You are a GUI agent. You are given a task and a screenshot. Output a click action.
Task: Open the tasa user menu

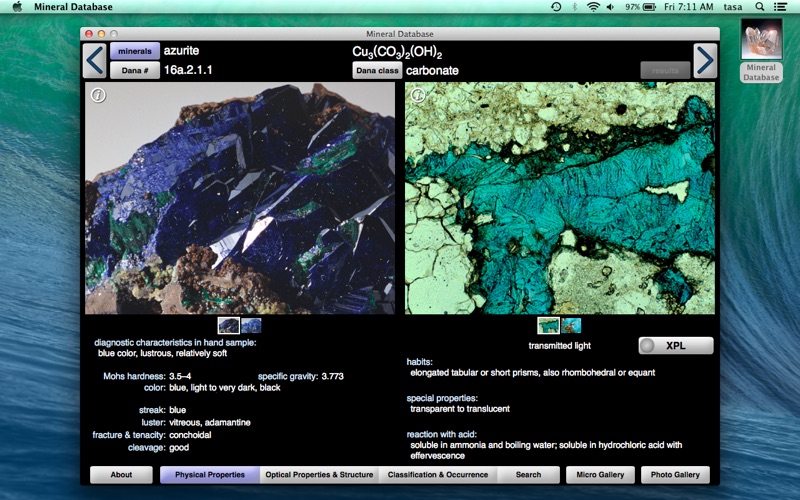[733, 7]
